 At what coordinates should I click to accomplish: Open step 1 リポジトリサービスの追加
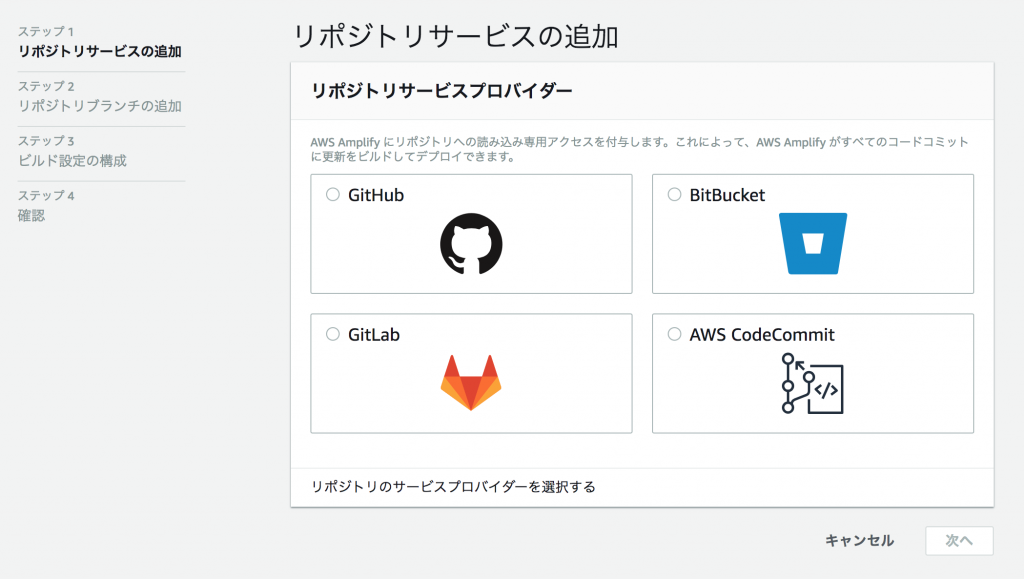(100, 51)
